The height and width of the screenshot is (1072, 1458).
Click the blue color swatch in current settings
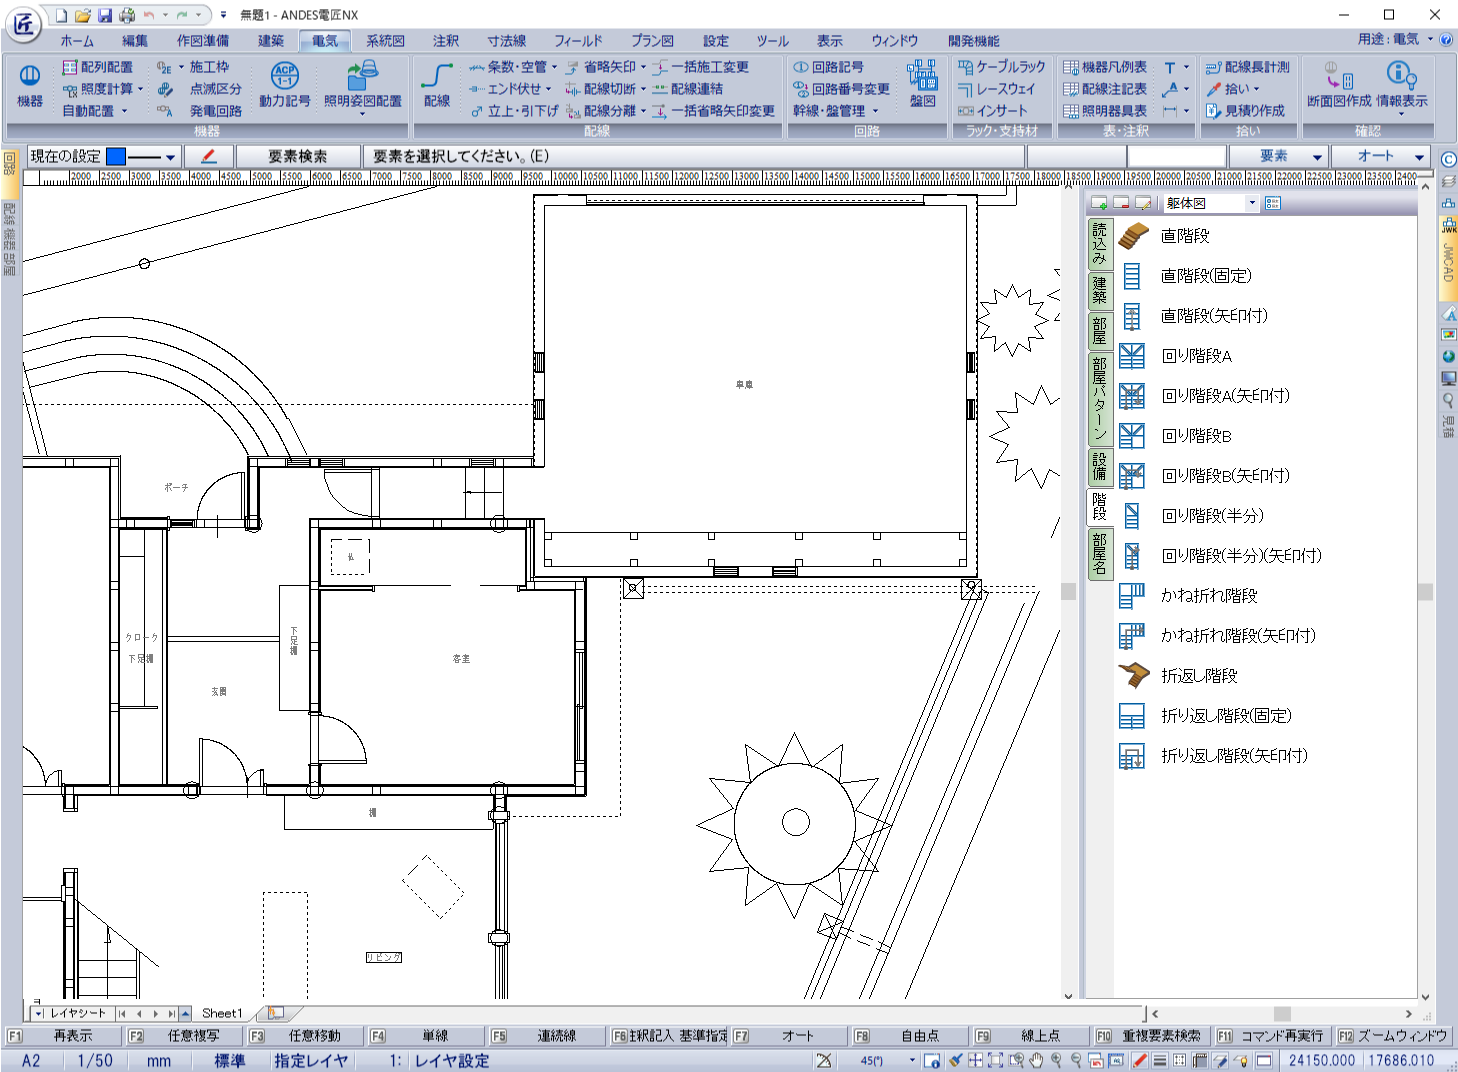point(116,157)
